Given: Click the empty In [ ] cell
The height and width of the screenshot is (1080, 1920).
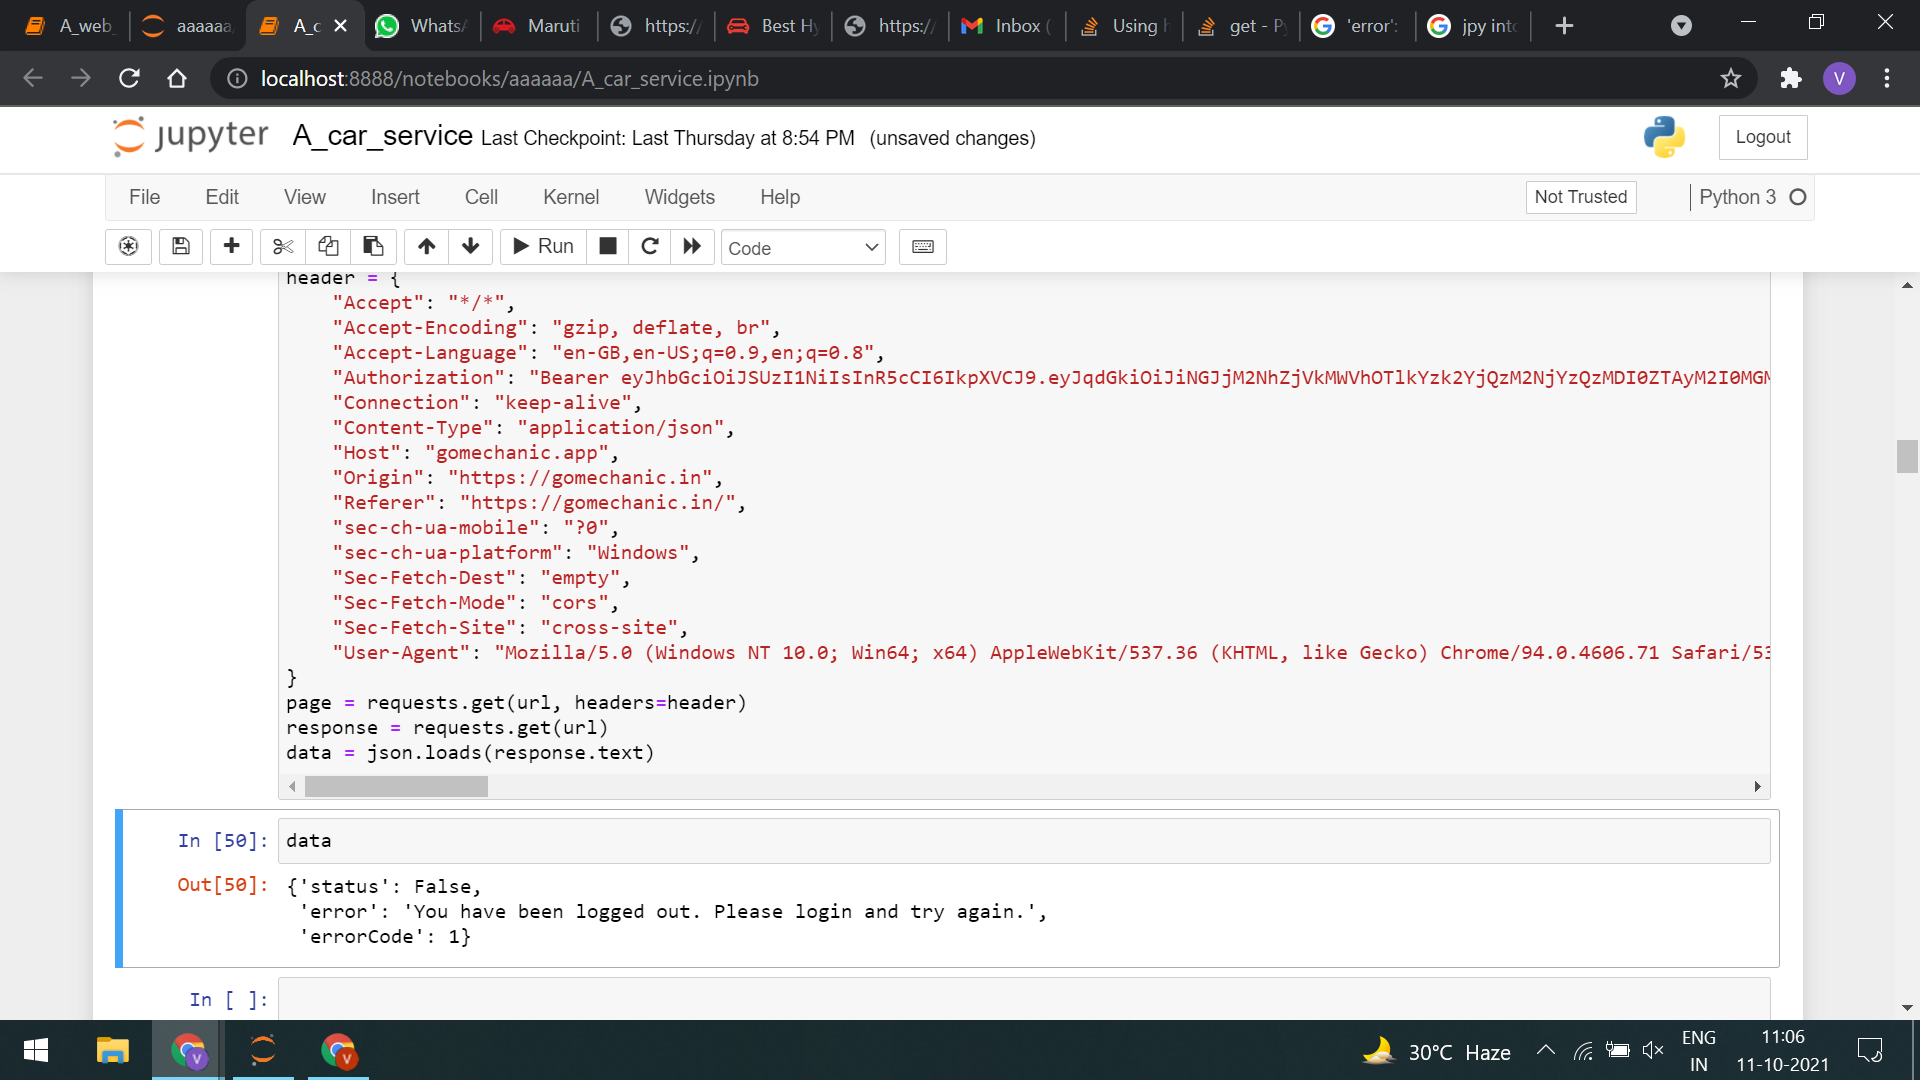Looking at the screenshot, I should click(1024, 999).
